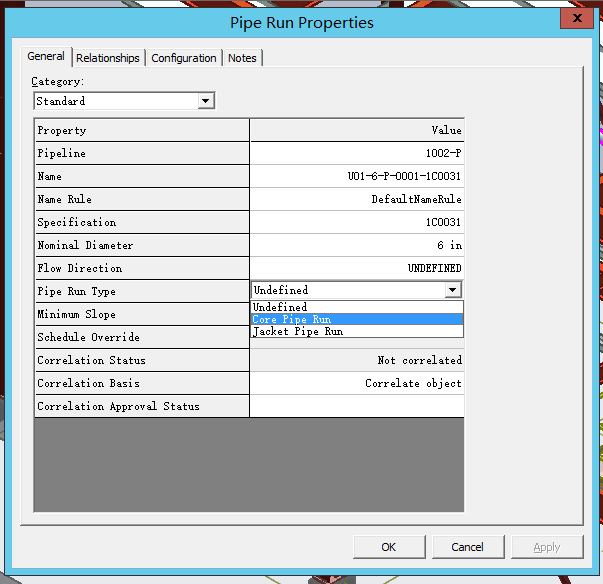Select the Correlation Approval Status label
This screenshot has height=584, width=603.
pos(142,406)
